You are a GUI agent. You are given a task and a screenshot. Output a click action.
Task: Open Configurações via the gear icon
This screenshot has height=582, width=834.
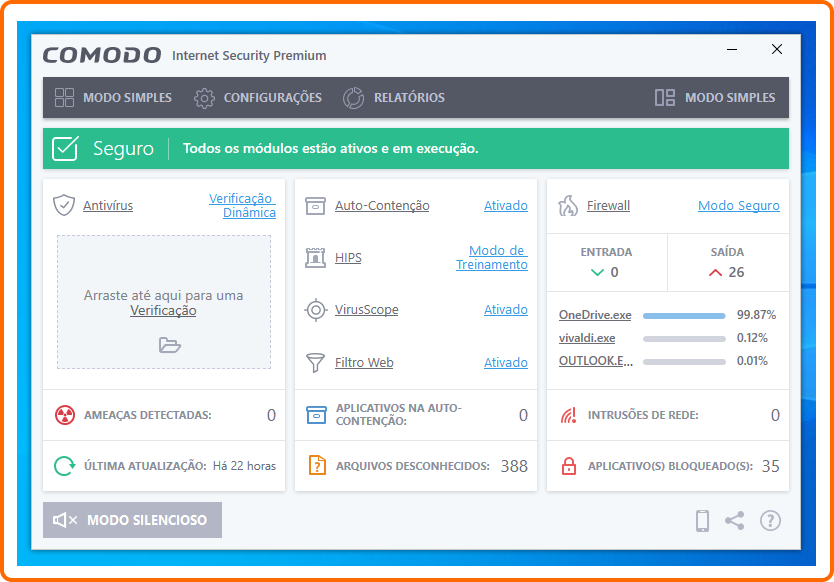tap(204, 98)
